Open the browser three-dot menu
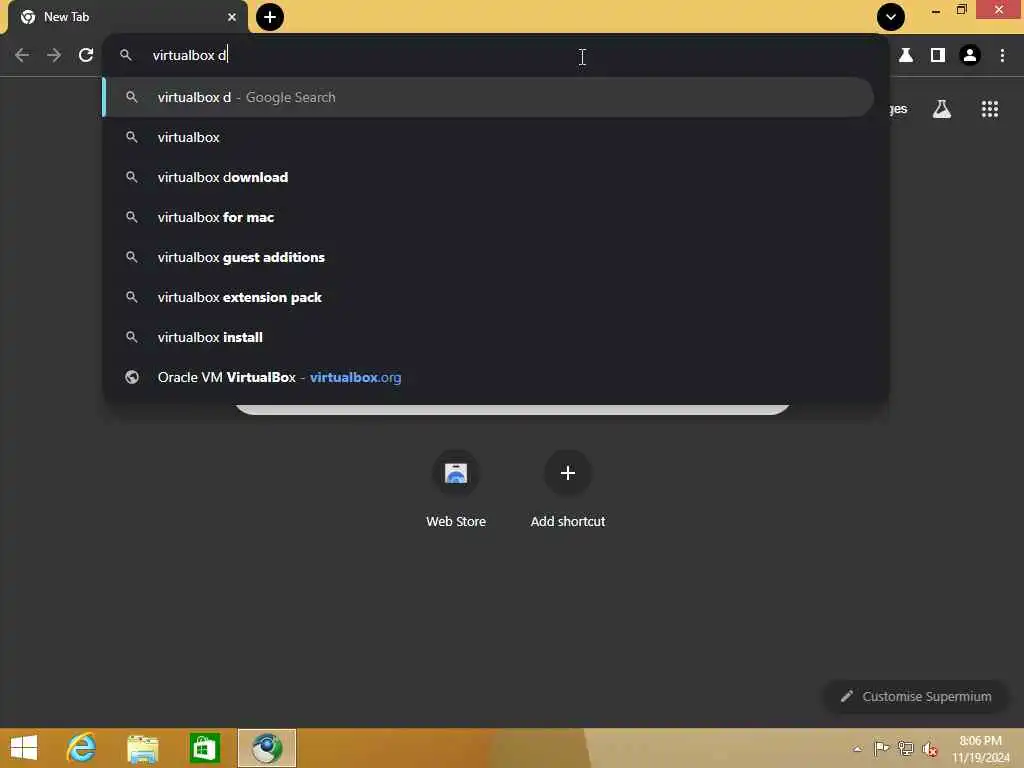1024x768 pixels. tap(1002, 56)
